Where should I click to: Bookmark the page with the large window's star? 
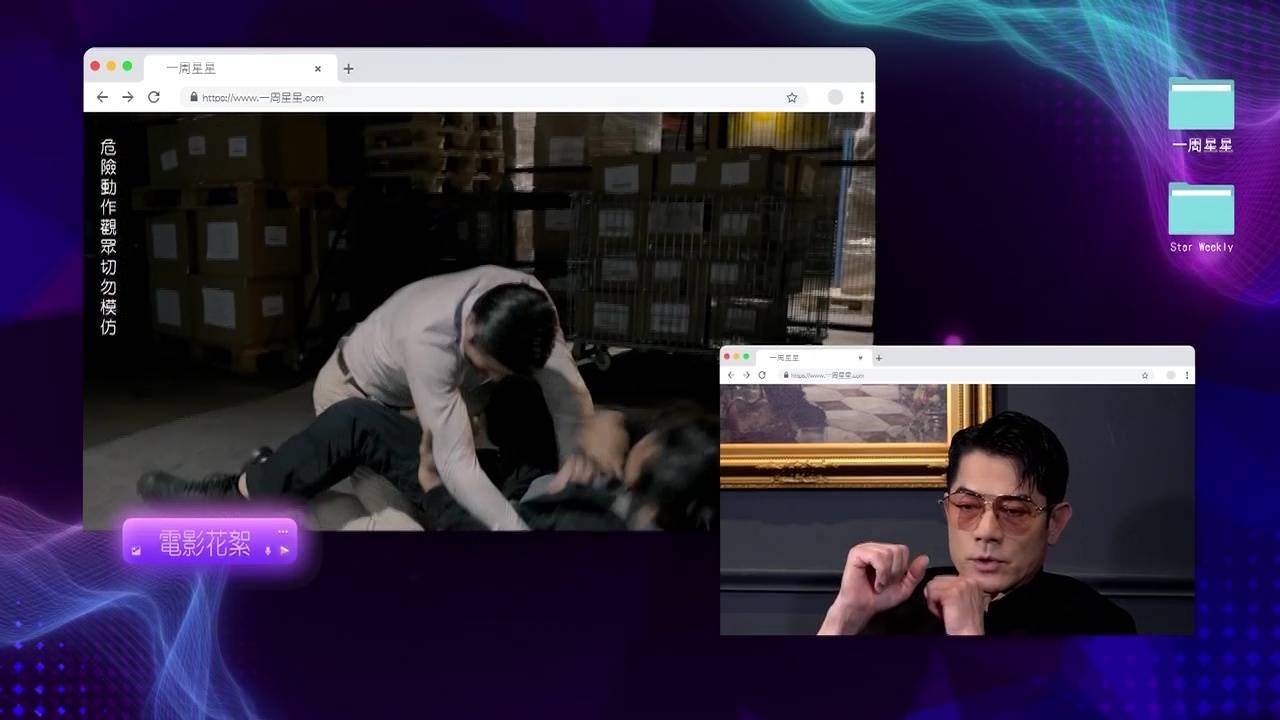792,97
